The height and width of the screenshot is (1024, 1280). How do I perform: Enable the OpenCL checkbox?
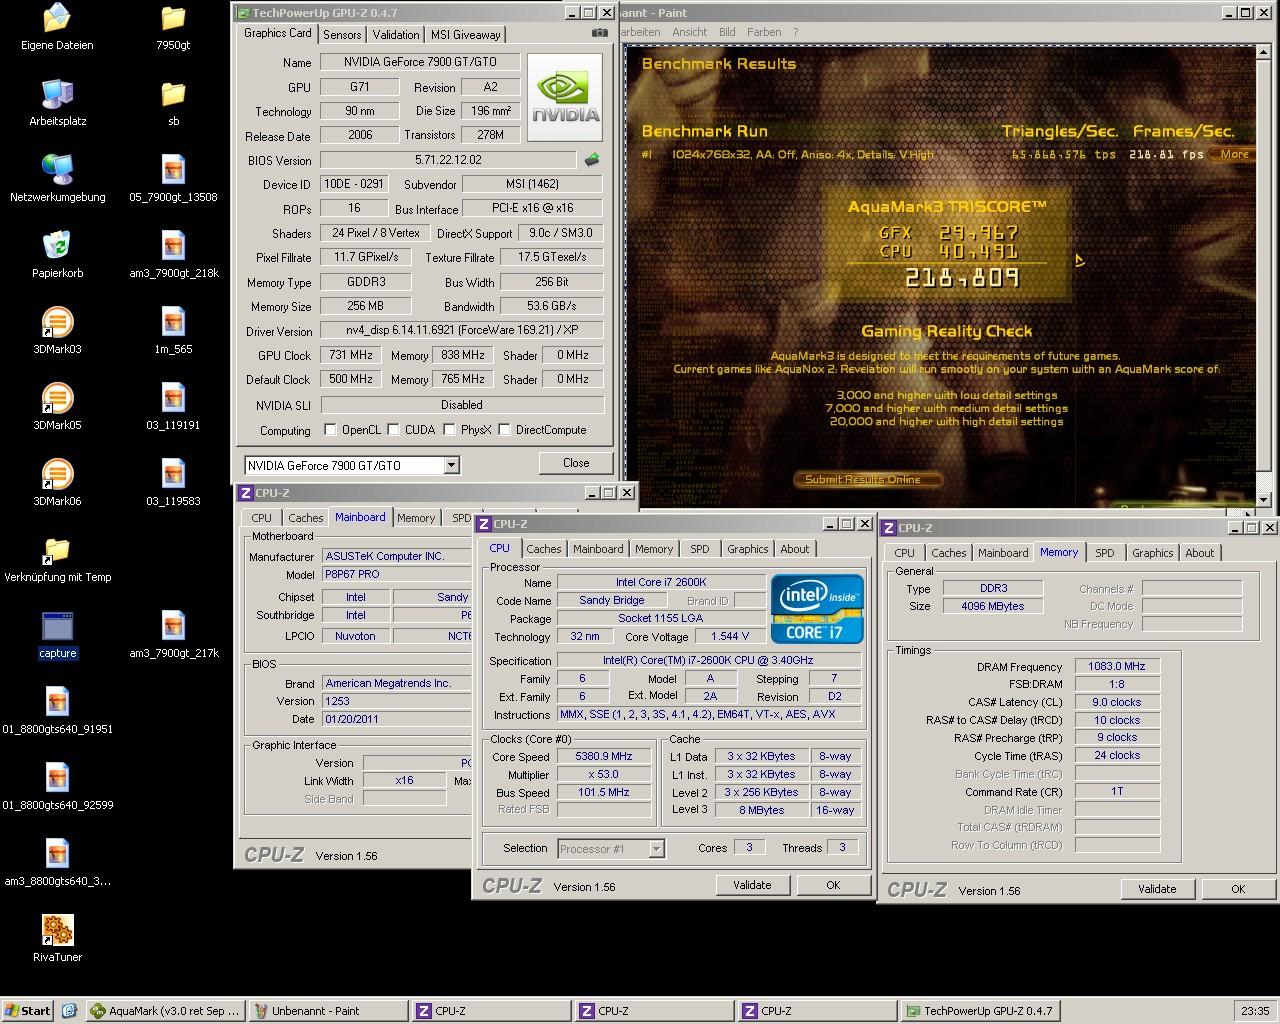[x=330, y=430]
